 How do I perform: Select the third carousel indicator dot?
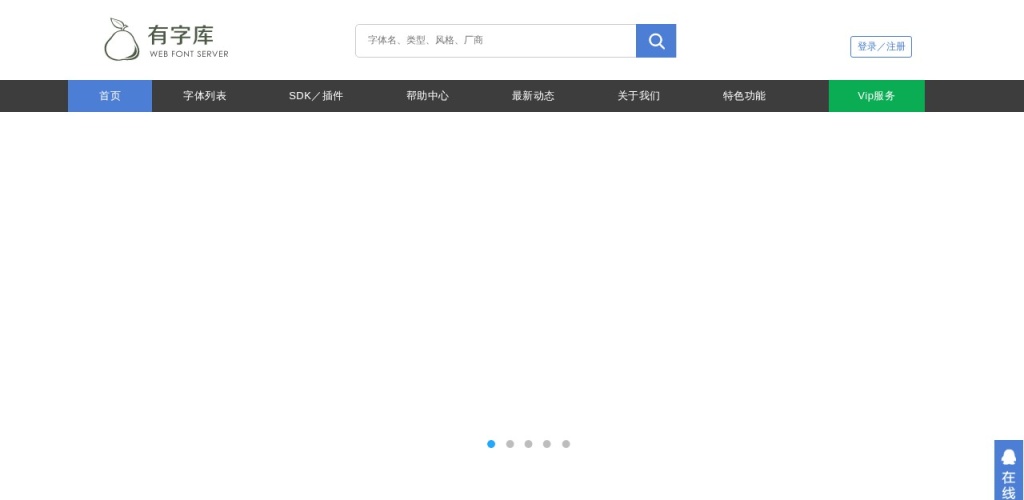click(x=528, y=444)
